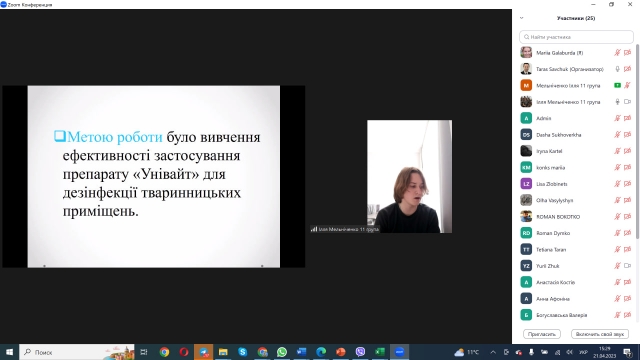This screenshot has height=360, width=640.
Task: Click Dasha Sukhoverkha's muted microphone icon
Action: coord(617,134)
